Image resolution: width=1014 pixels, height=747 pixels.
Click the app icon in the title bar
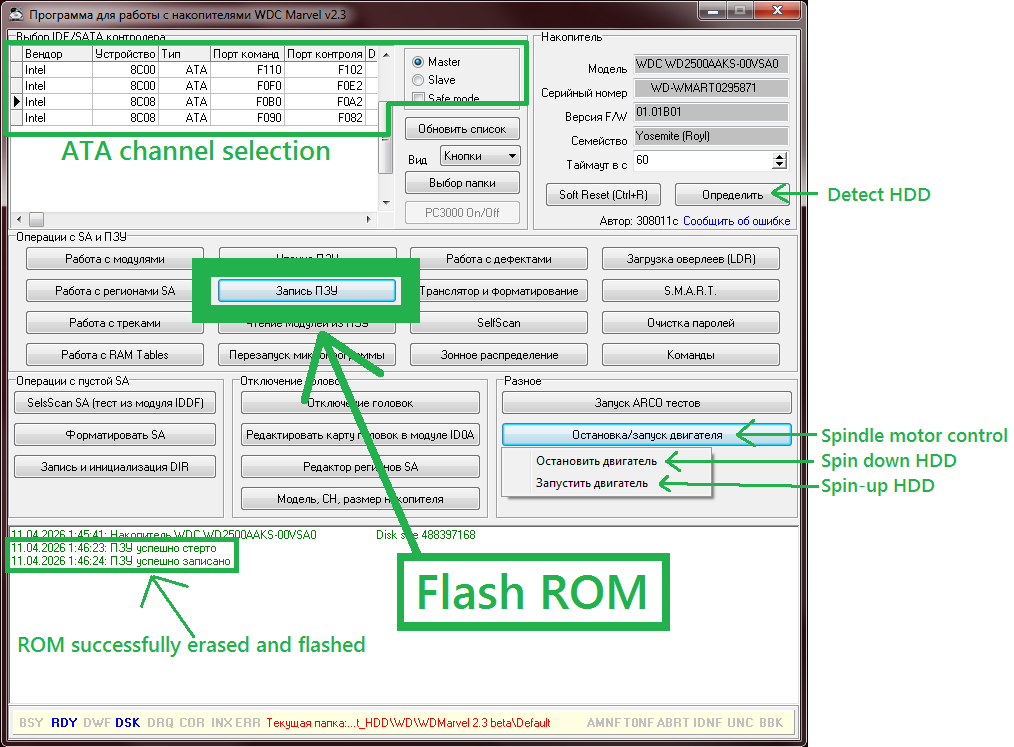[x=16, y=13]
